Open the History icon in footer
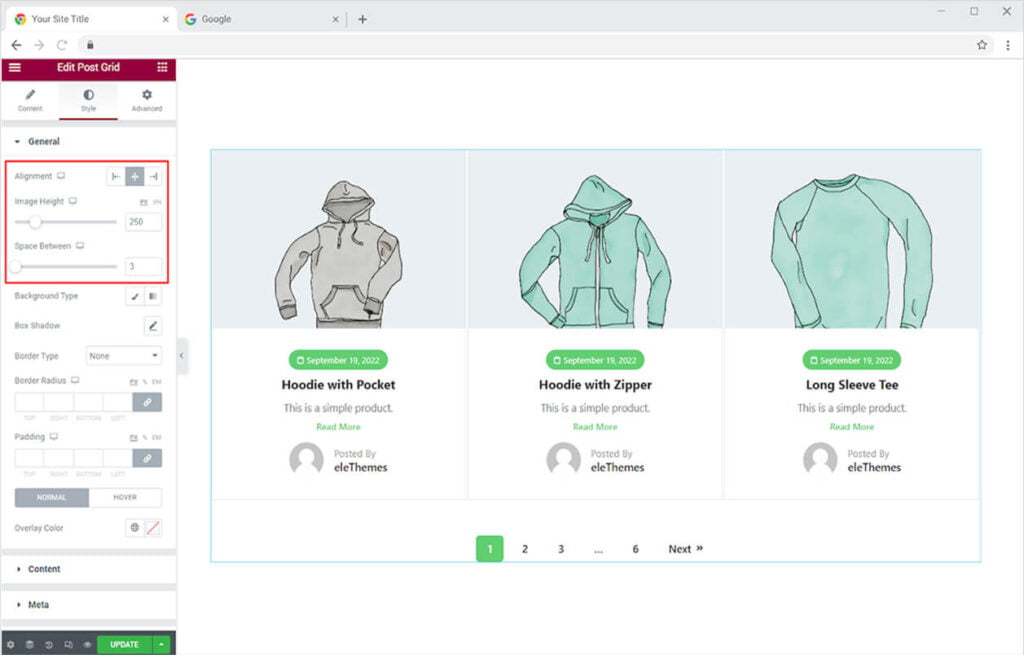Screen dimensions: 1024x655 pos(48,645)
